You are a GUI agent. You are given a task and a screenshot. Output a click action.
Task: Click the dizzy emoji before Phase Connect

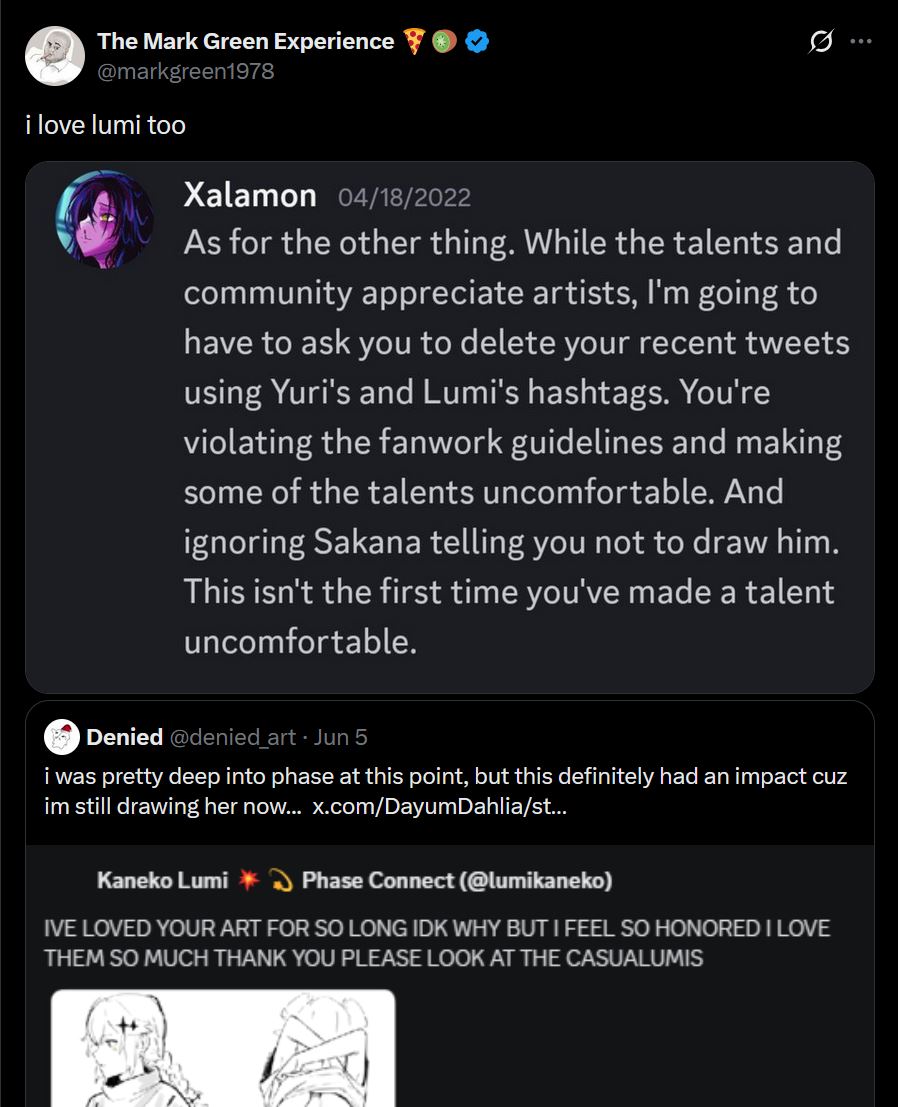[x=282, y=881]
